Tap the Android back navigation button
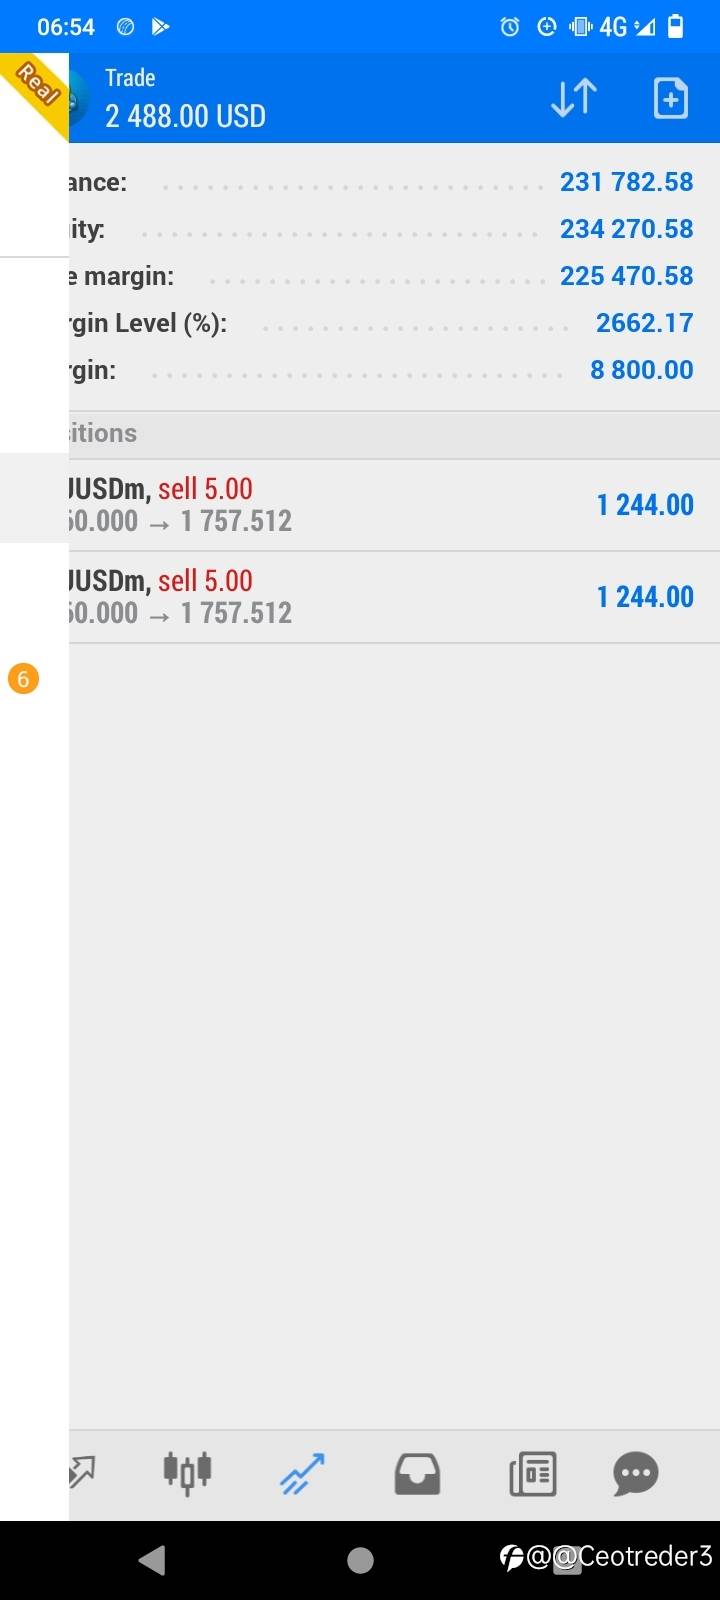720x1600 pixels. [x=152, y=1559]
